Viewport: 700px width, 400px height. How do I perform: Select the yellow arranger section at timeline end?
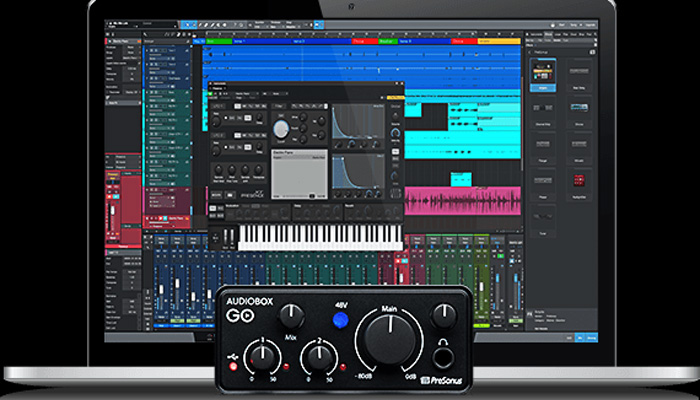coord(499,41)
